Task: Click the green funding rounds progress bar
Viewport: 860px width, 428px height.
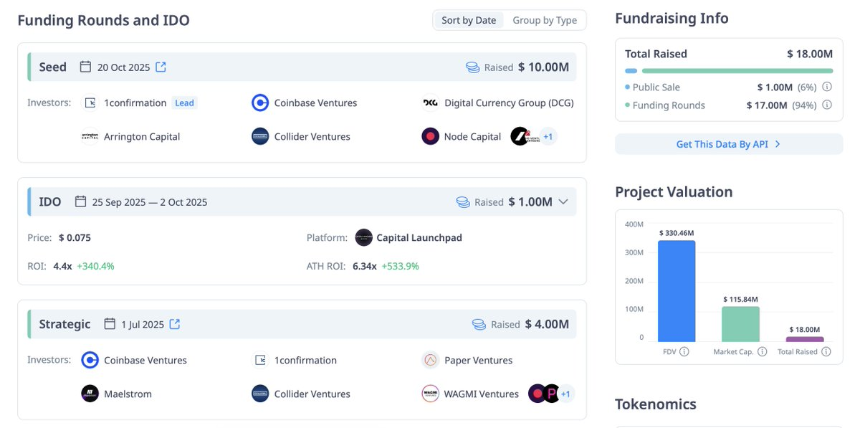Action: (x=737, y=71)
